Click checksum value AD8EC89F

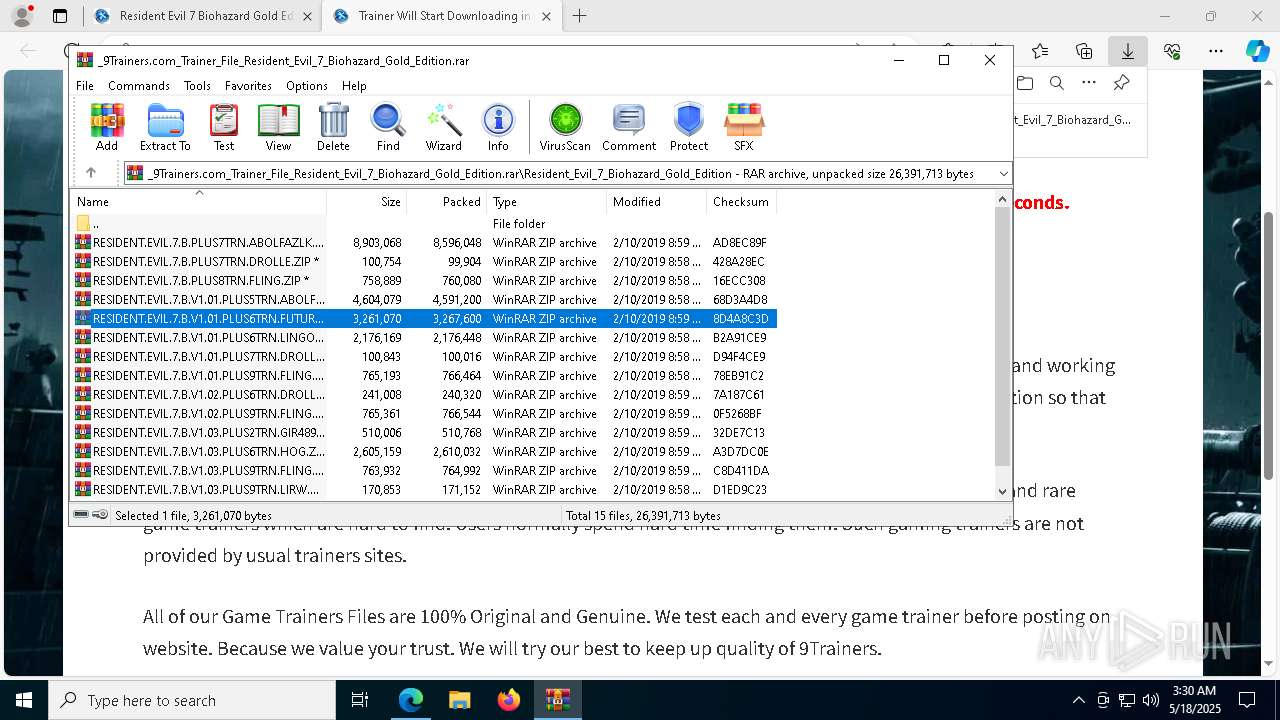click(740, 243)
